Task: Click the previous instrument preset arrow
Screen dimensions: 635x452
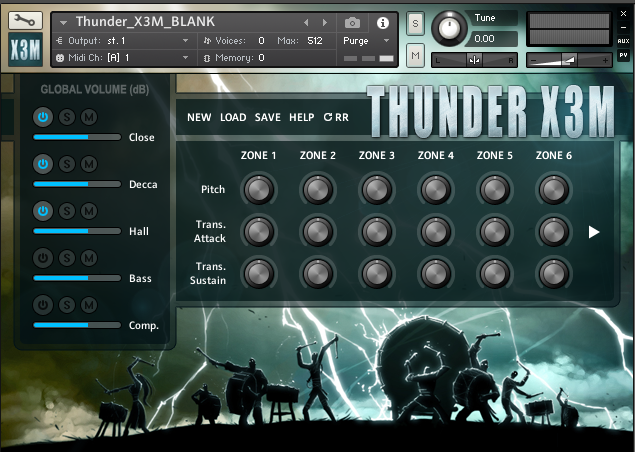Action: [x=307, y=22]
